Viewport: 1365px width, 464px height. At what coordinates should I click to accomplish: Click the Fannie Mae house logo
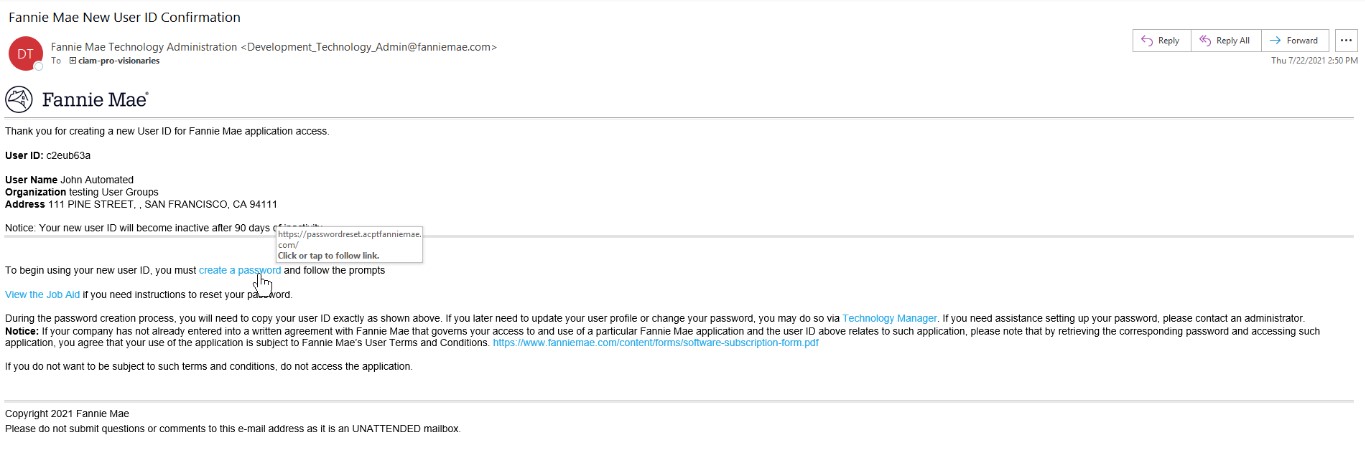coord(18,100)
